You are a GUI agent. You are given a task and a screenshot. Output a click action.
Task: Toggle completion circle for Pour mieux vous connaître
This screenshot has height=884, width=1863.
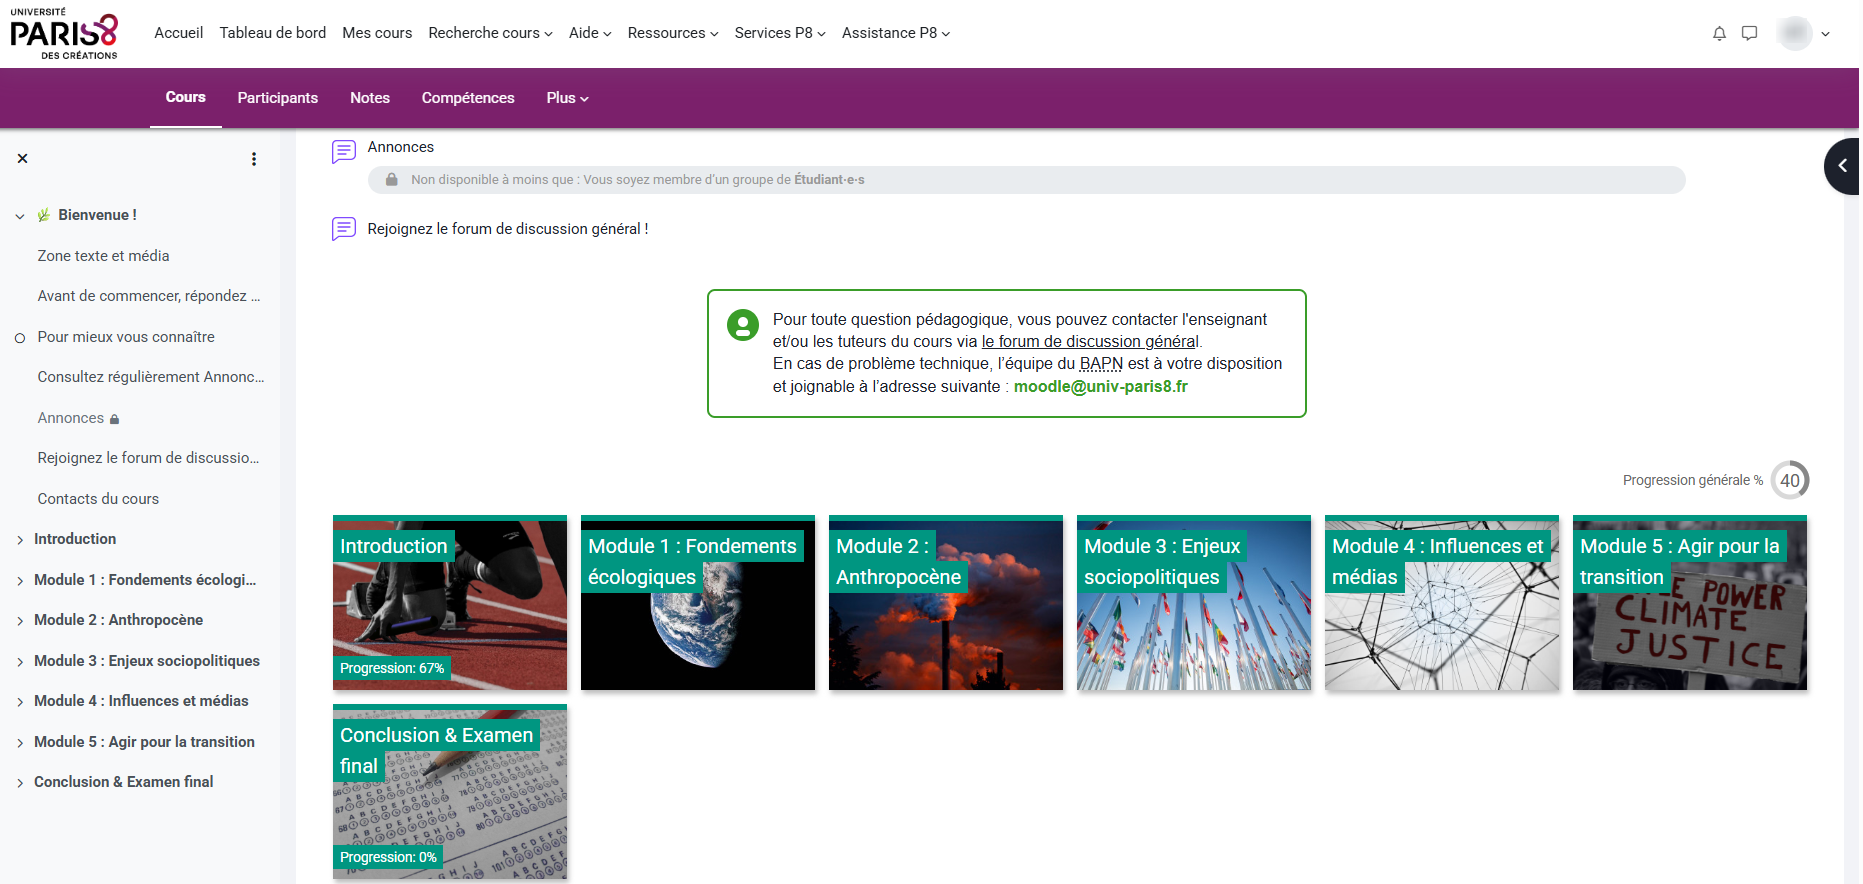[x=20, y=338]
